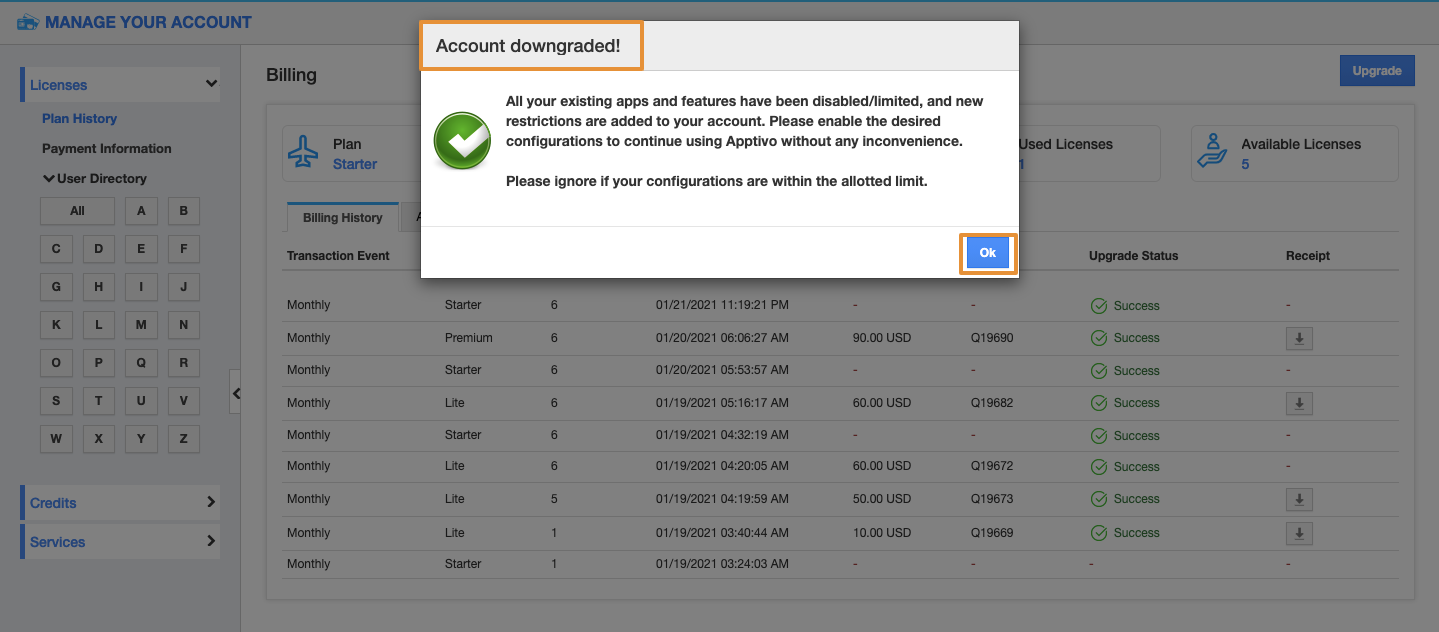Click the Manage Your Account logo icon
Screen dimensions: 1439x632
point(28,22)
